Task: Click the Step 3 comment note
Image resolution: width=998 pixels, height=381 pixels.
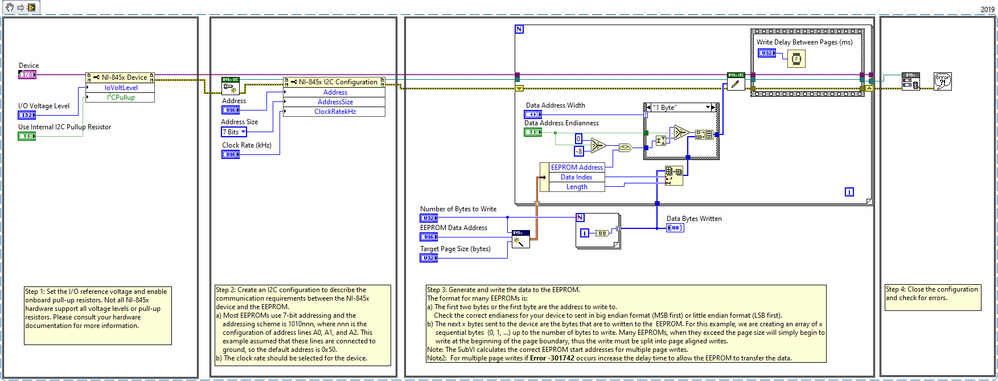Action: coord(625,325)
